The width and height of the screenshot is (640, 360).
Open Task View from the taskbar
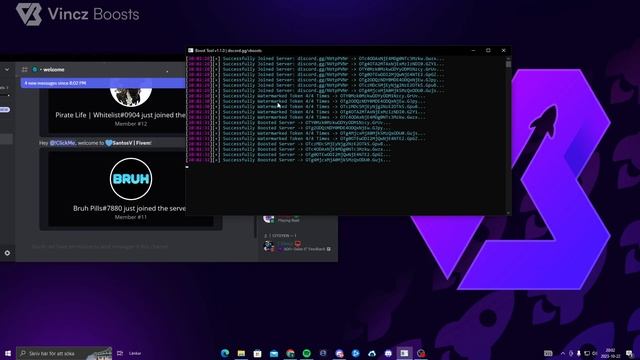120,353
